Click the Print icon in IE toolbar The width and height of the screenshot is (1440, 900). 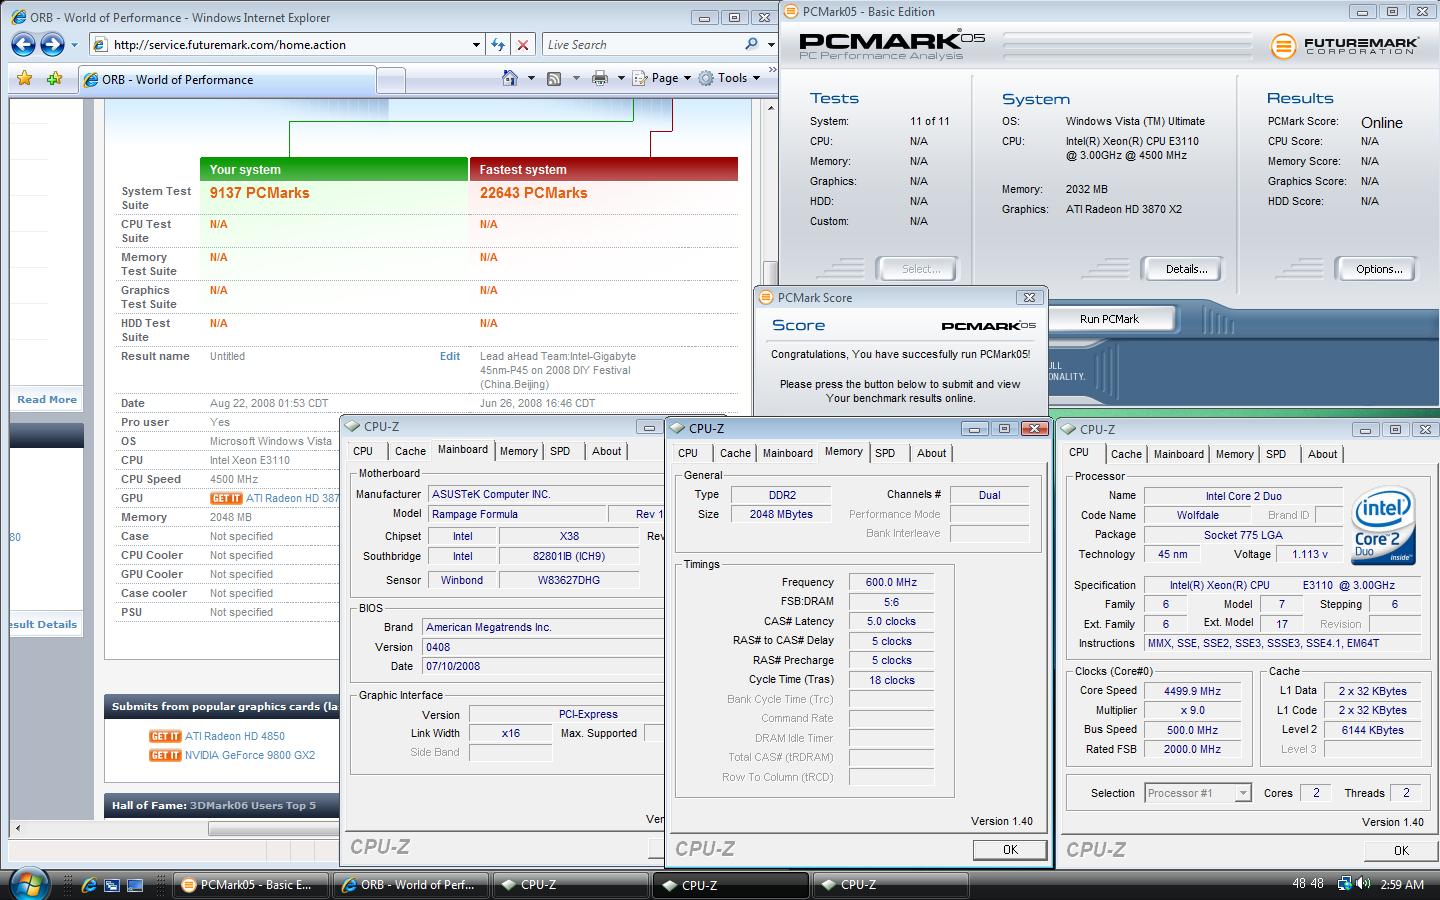pyautogui.click(x=600, y=78)
